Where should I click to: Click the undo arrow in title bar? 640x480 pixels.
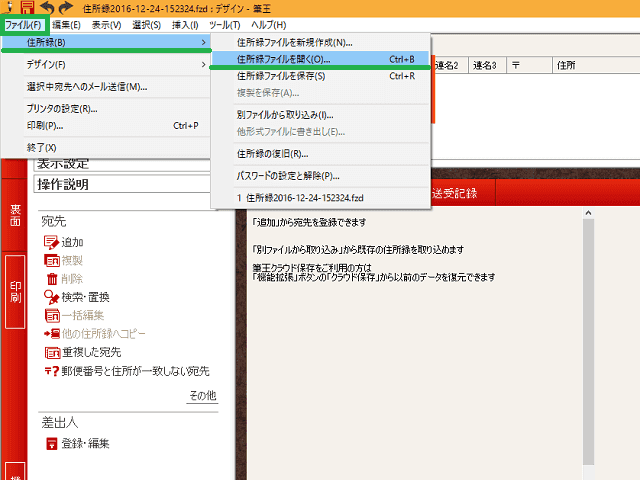coord(48,8)
